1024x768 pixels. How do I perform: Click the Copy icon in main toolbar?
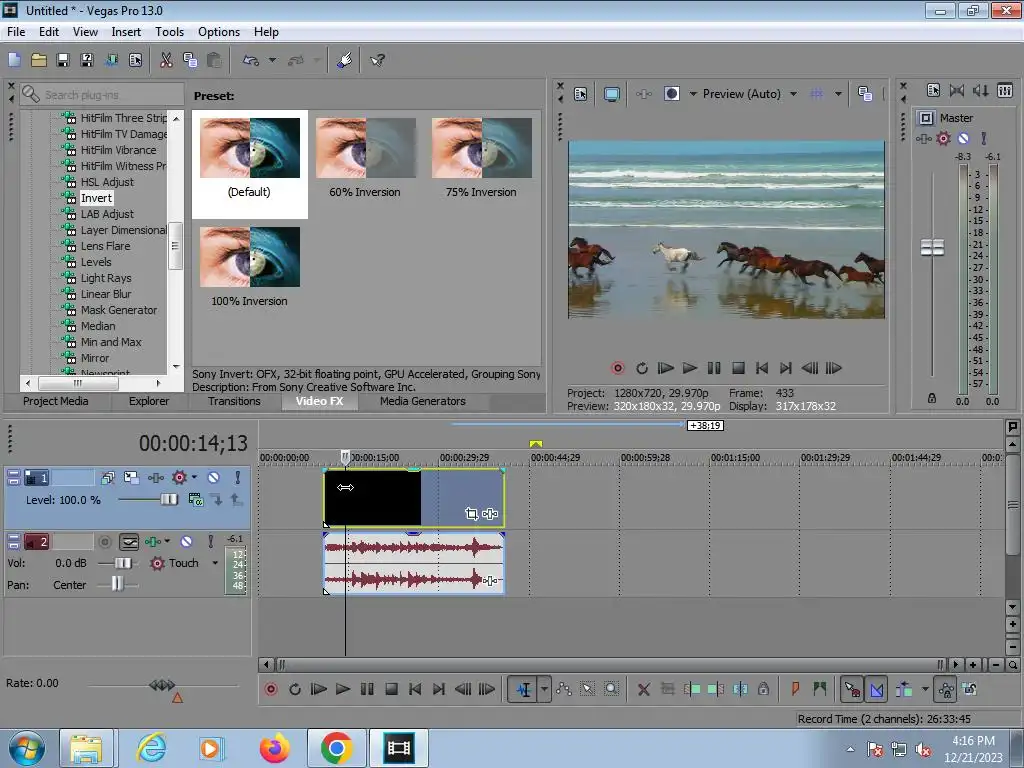coord(190,61)
